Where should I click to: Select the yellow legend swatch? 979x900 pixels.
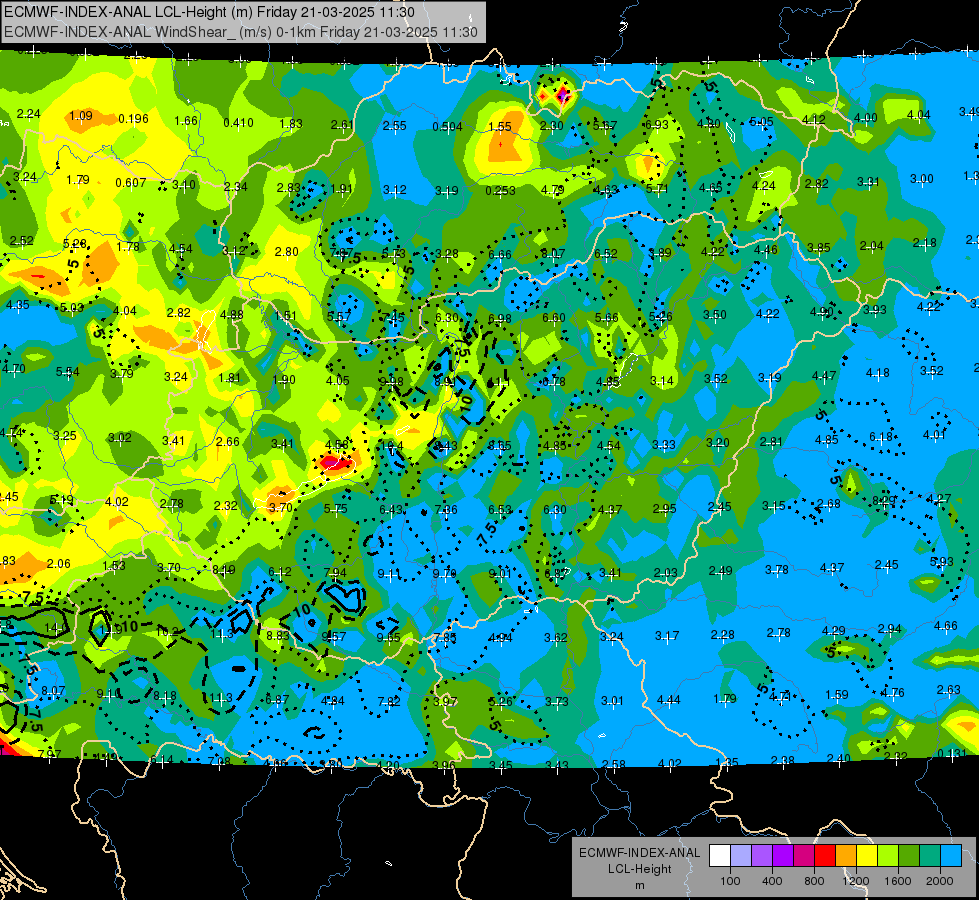coord(867,856)
